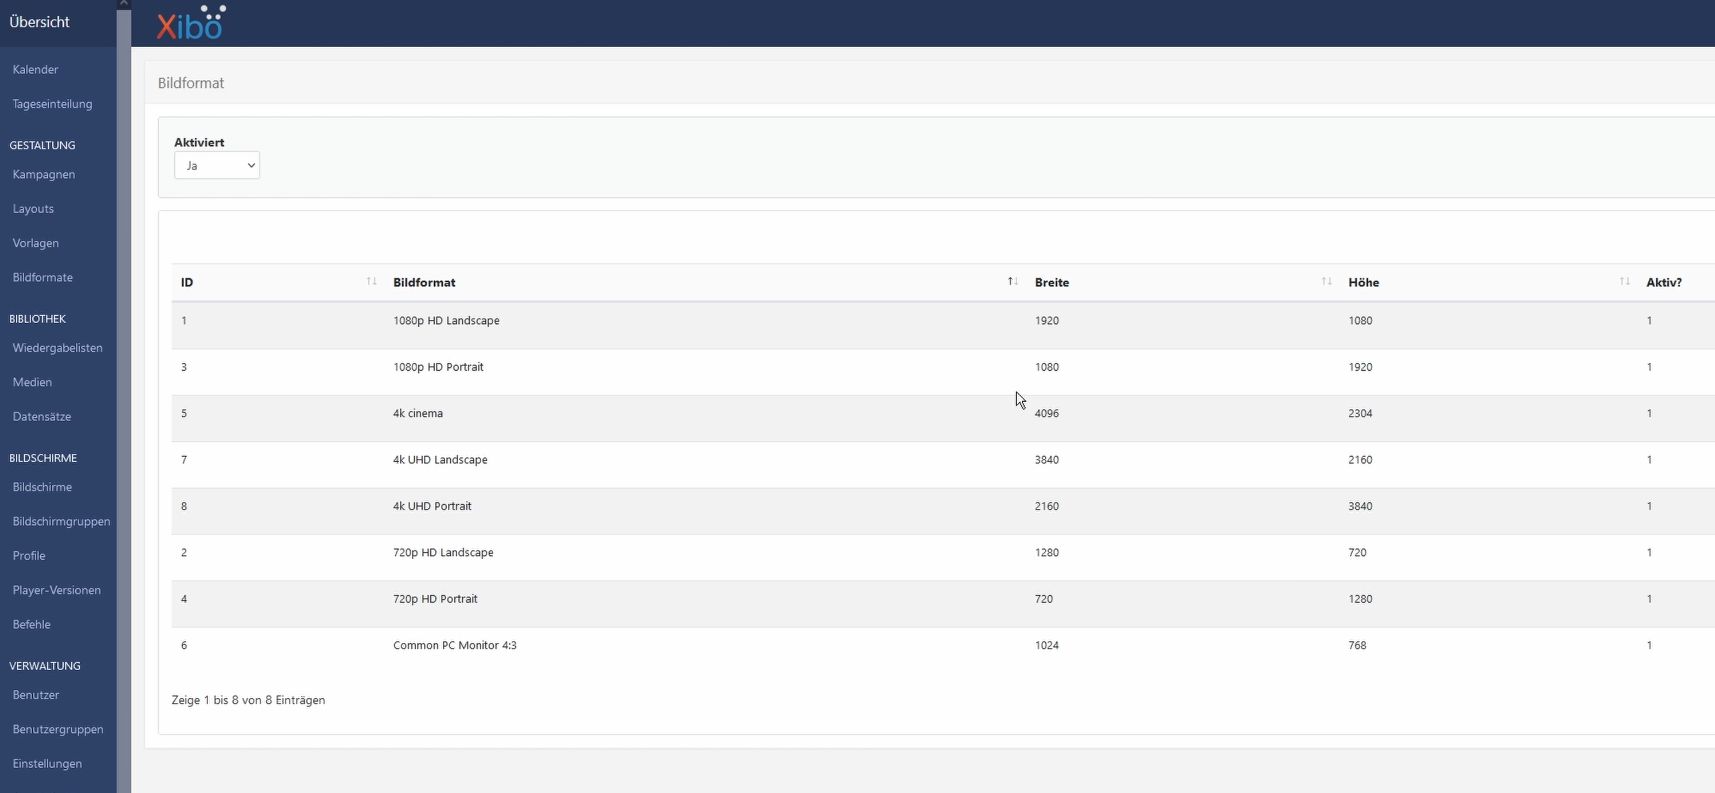Open the Aktiviert dropdown showing Ja
This screenshot has width=1715, height=793.
[x=217, y=165]
